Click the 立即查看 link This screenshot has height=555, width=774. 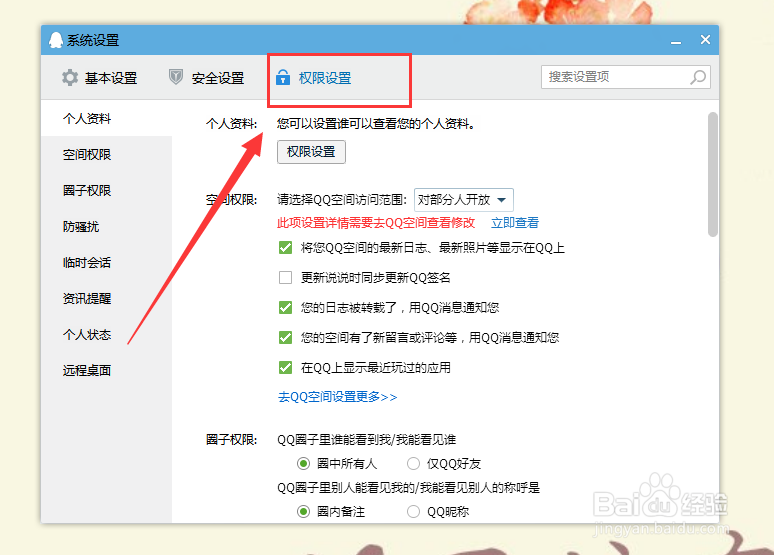515,223
